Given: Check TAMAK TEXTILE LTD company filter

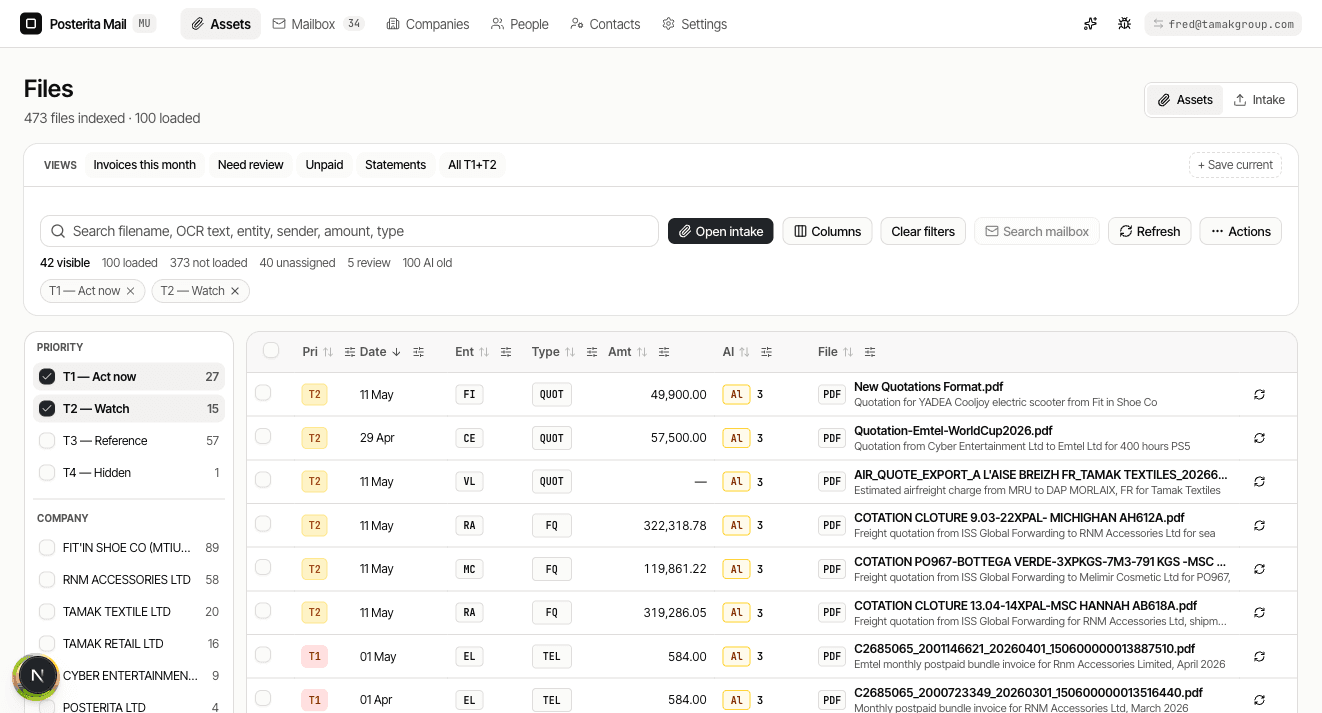Looking at the screenshot, I should [47, 612].
